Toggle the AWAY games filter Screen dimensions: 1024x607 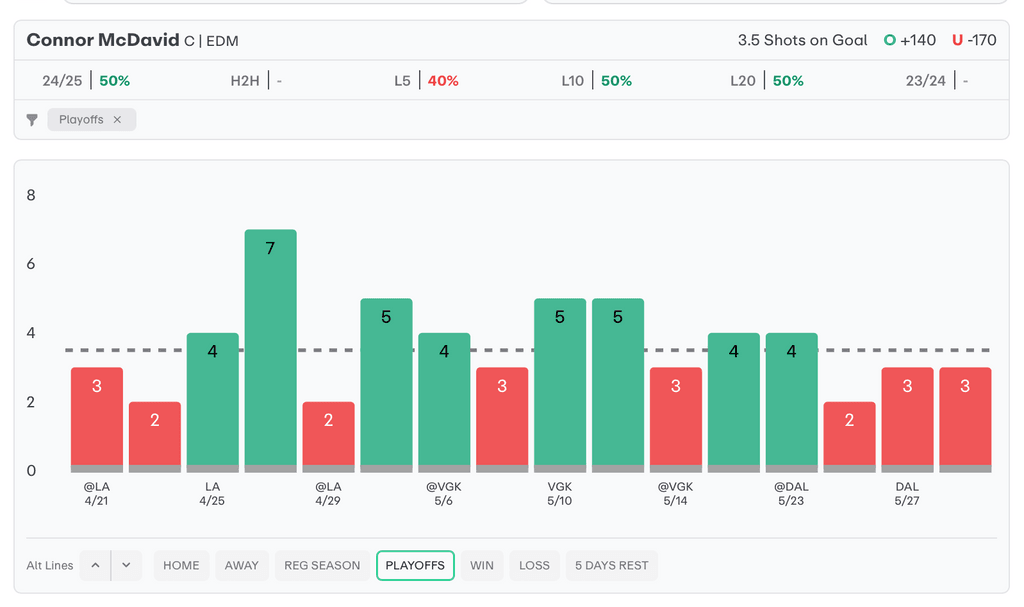(x=242, y=565)
